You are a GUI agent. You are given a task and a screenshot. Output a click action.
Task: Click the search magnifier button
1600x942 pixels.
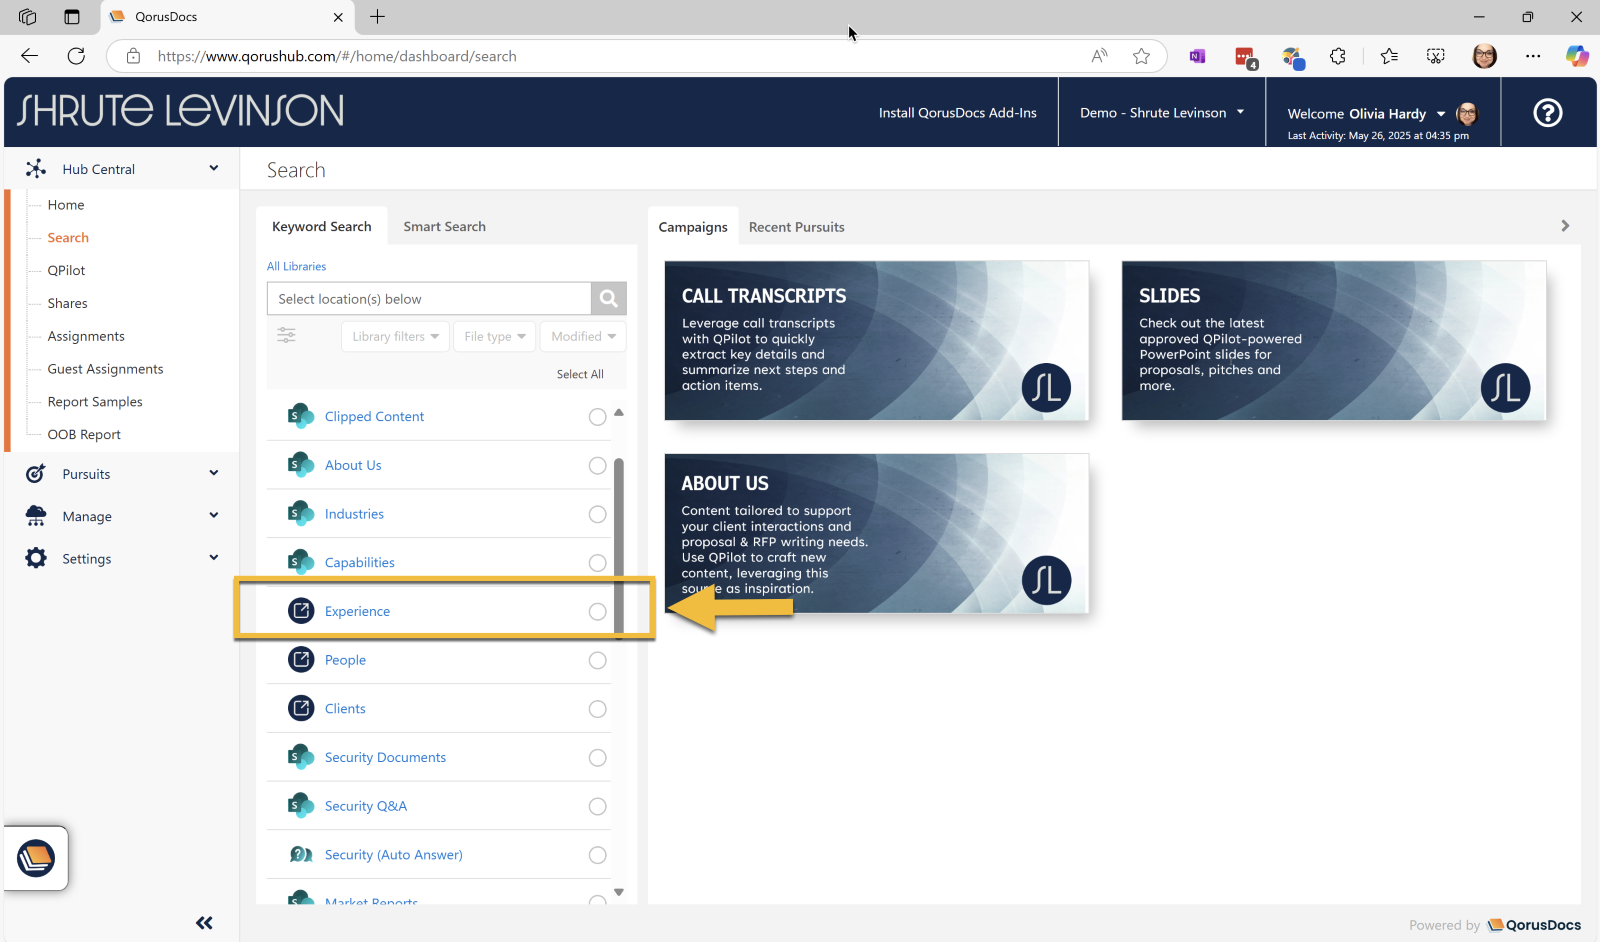pos(608,298)
